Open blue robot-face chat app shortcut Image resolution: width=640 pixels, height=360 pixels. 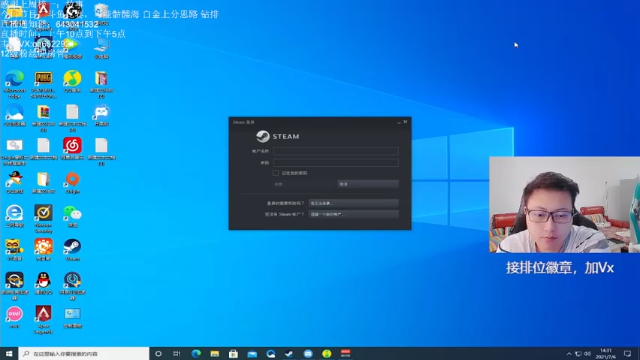pos(102,115)
